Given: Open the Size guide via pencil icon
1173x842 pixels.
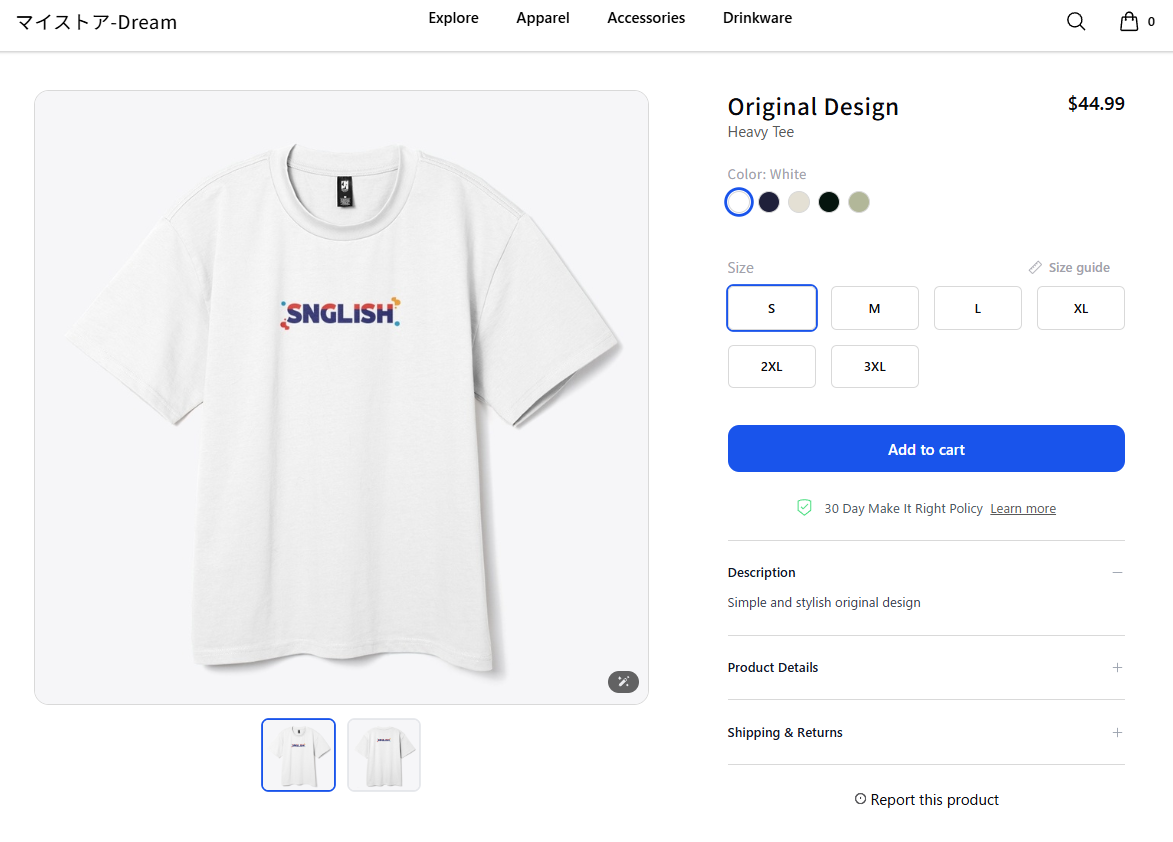Looking at the screenshot, I should 1034,267.
